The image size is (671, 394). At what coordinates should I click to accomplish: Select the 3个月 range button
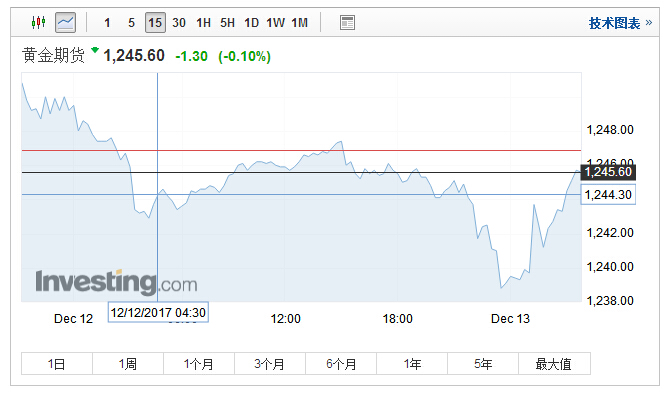[270, 364]
